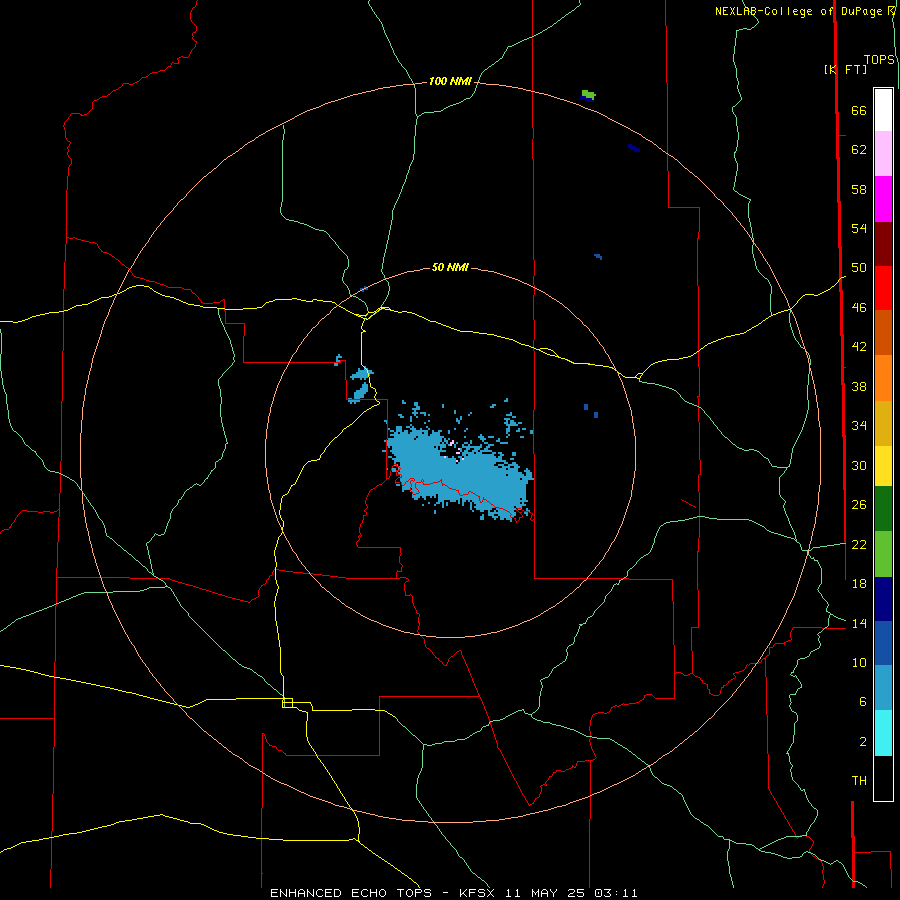Click the dark green legend swatch above 26
Screen dimensions: 900x900
pyautogui.click(x=883, y=509)
